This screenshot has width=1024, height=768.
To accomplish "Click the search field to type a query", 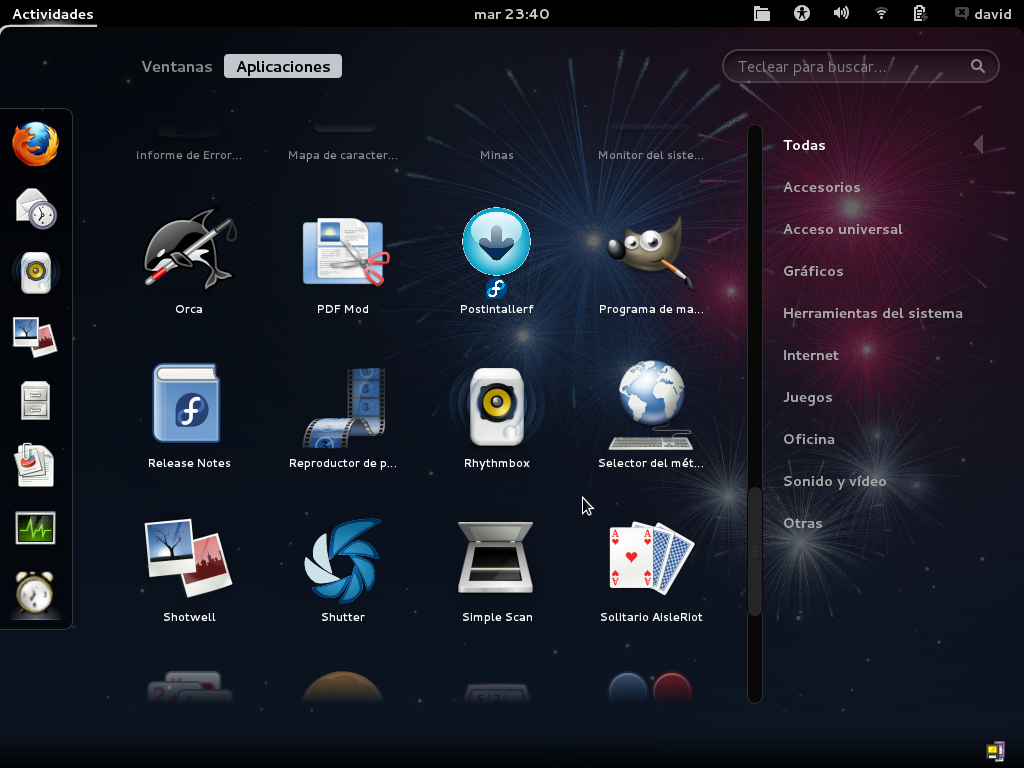I will (x=860, y=66).
